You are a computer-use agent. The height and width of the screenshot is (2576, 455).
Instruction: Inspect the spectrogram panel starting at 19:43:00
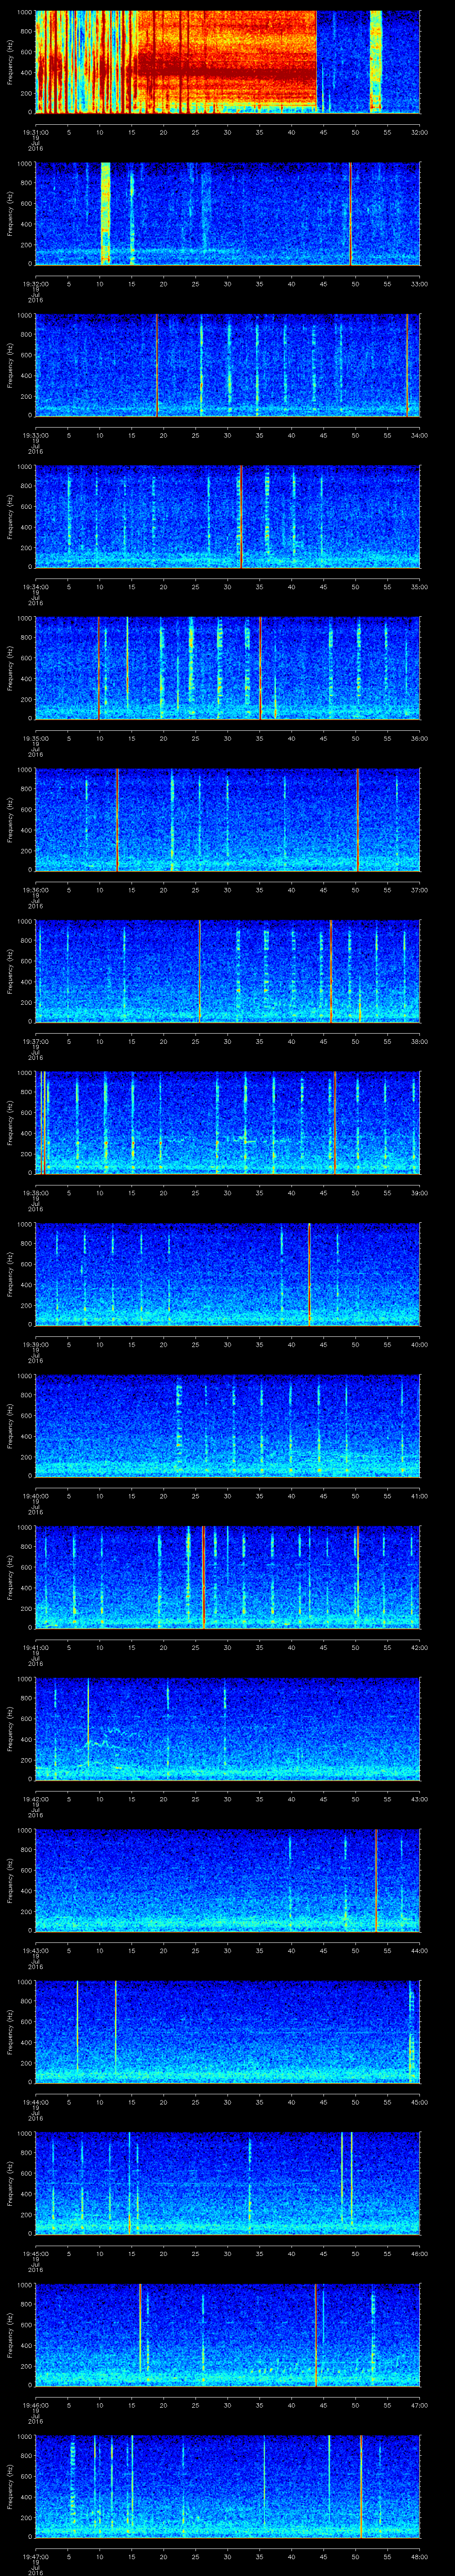[227, 1880]
